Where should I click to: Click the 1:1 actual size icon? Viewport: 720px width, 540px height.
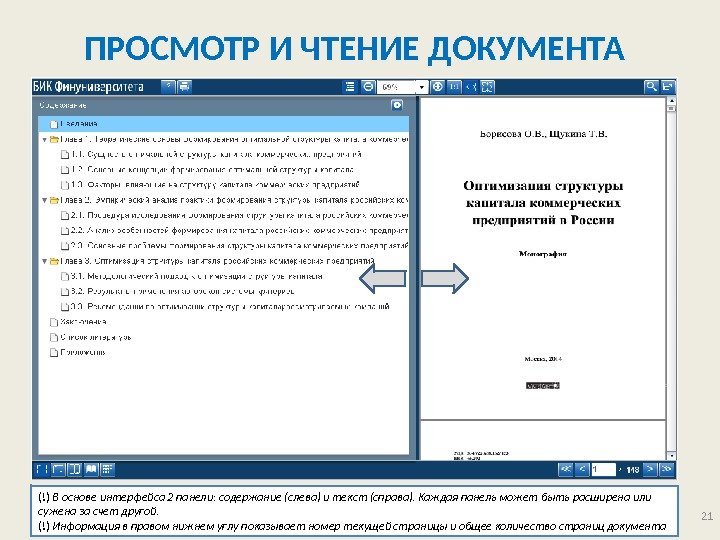[454, 86]
